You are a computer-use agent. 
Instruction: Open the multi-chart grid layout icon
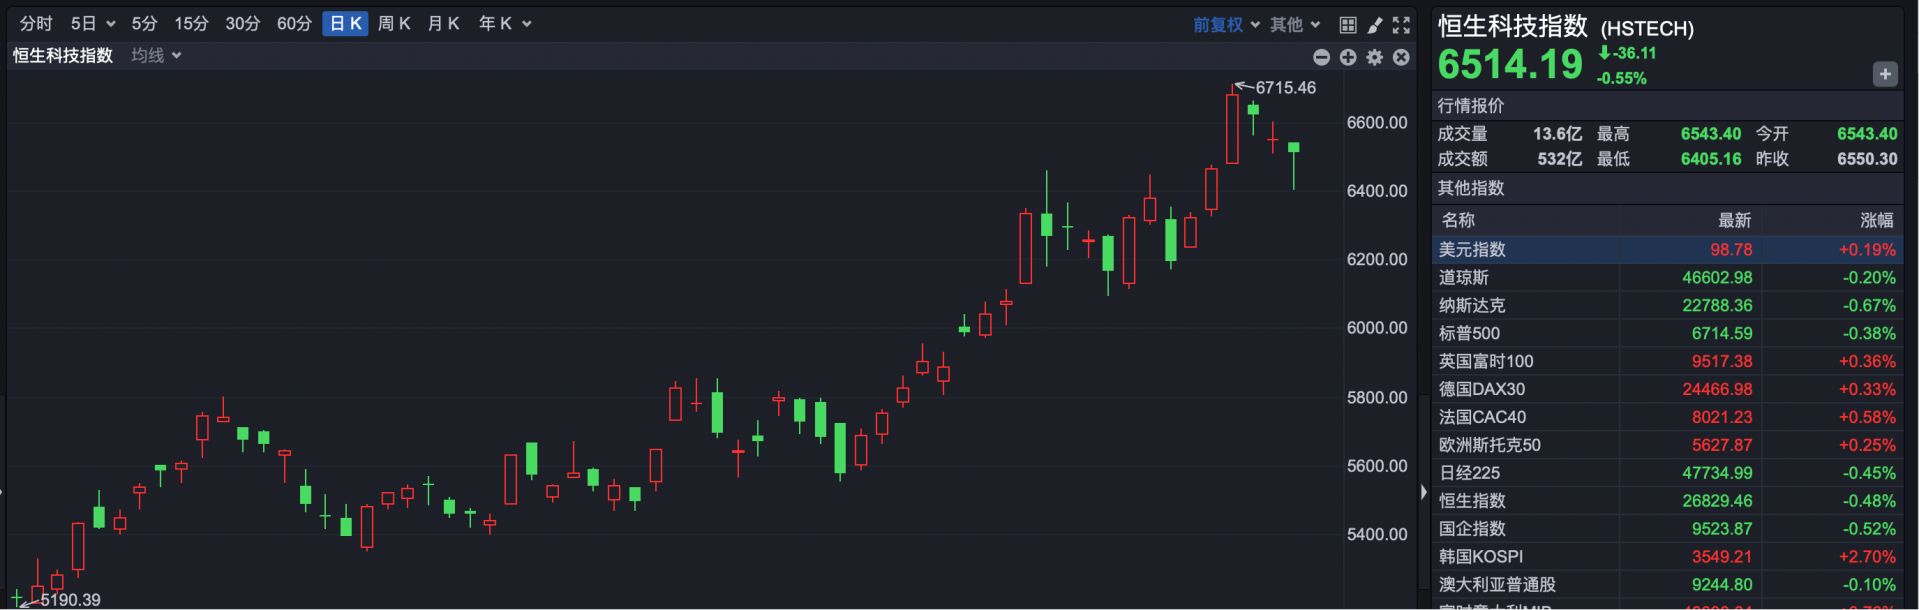click(x=1348, y=25)
